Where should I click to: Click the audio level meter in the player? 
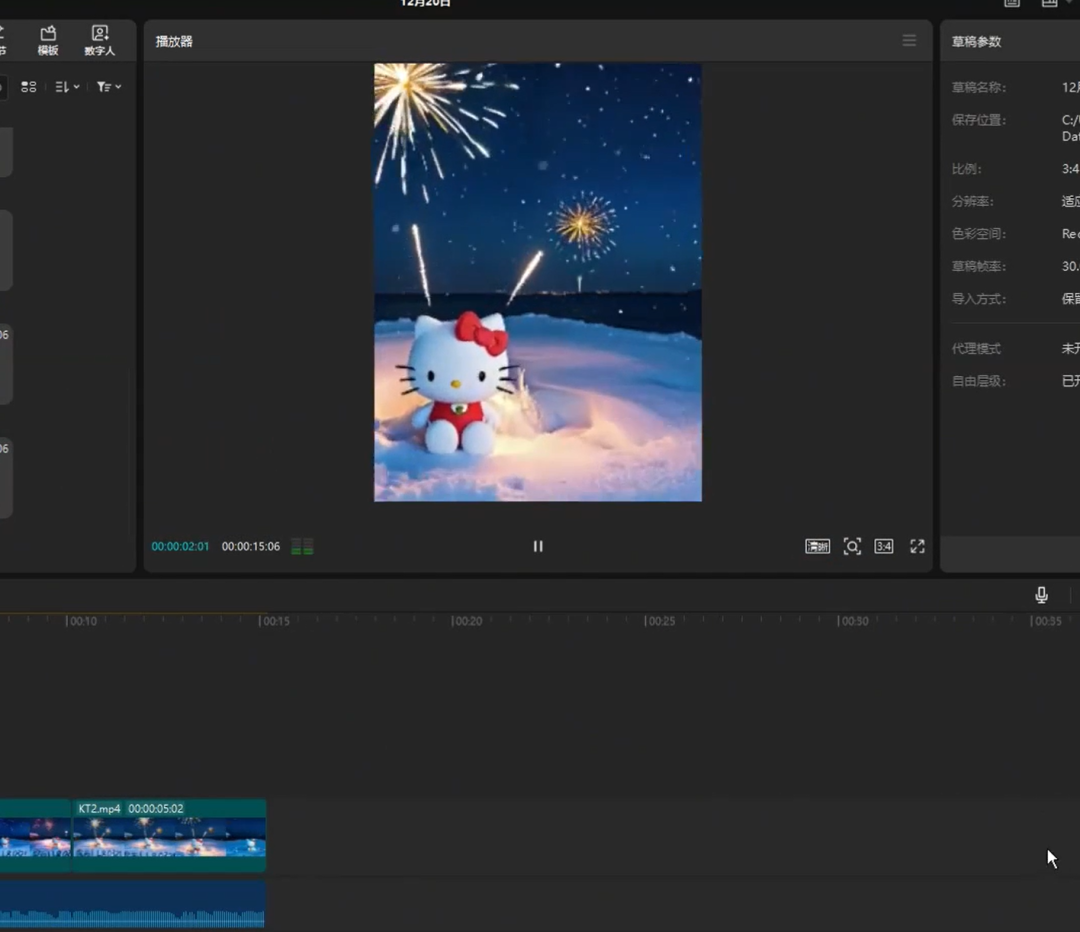(302, 547)
